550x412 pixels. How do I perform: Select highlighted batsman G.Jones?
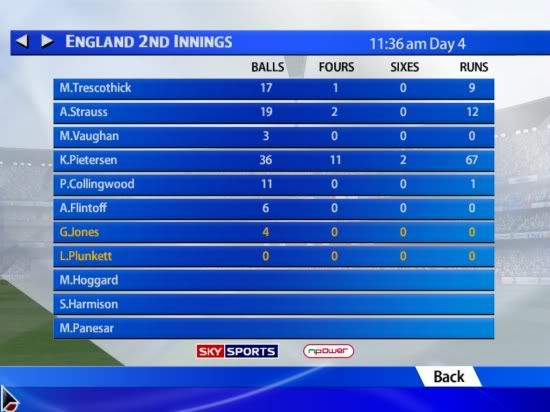tap(274, 232)
